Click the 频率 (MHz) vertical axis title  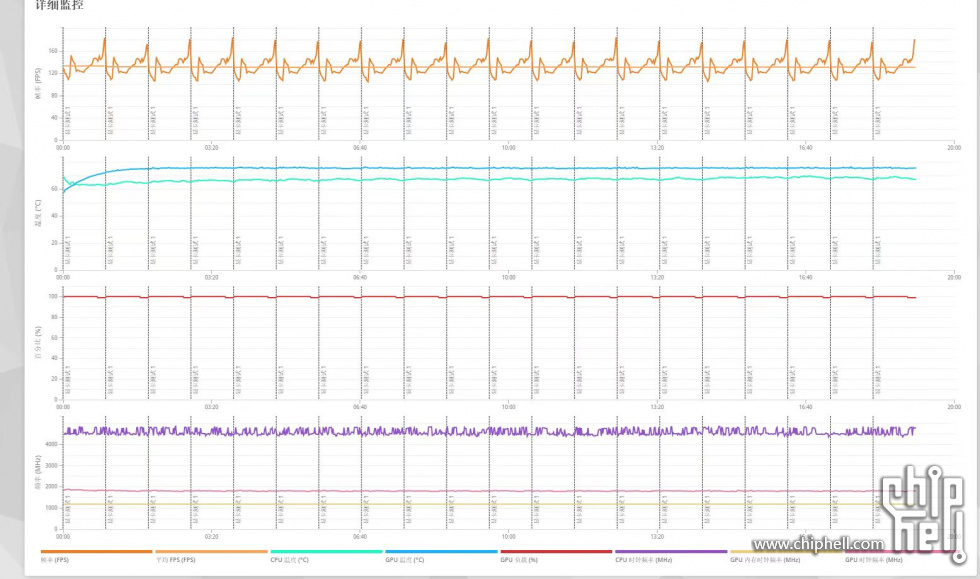click(x=38, y=471)
